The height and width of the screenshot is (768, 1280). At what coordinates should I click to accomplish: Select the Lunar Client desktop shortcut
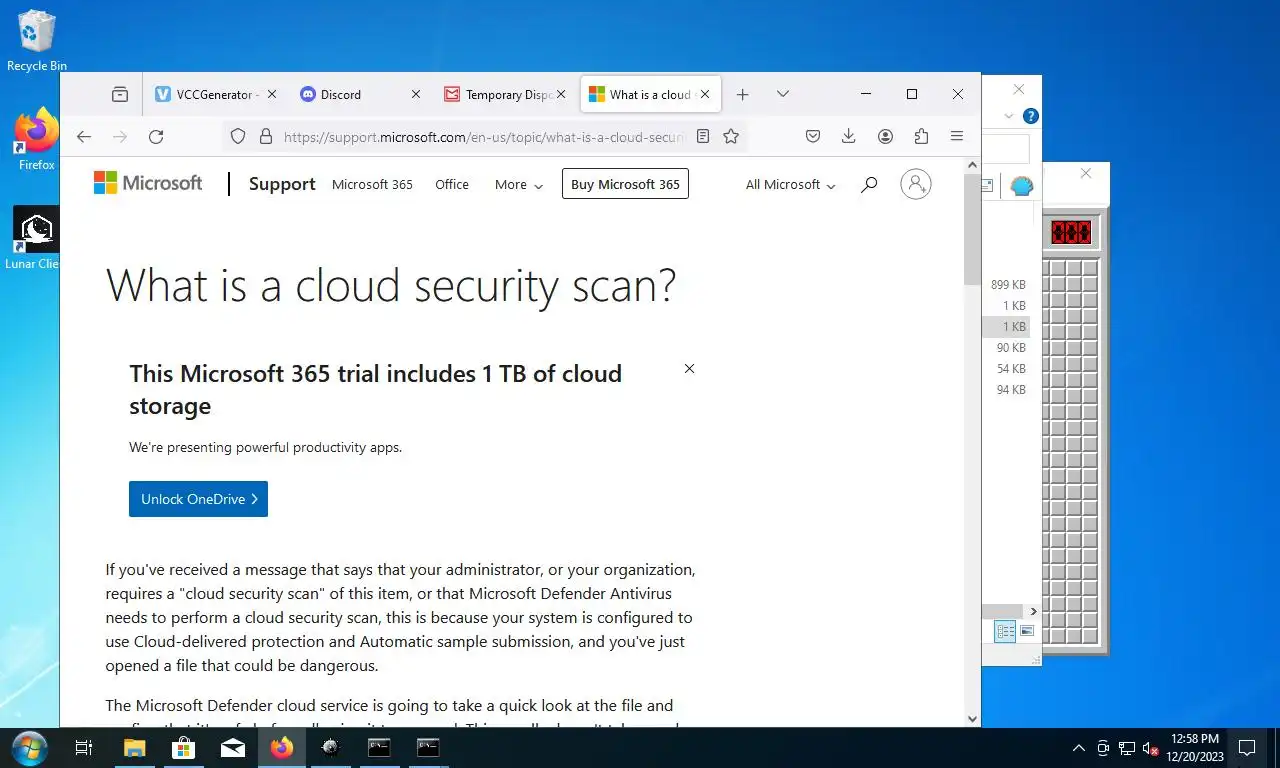(36, 238)
